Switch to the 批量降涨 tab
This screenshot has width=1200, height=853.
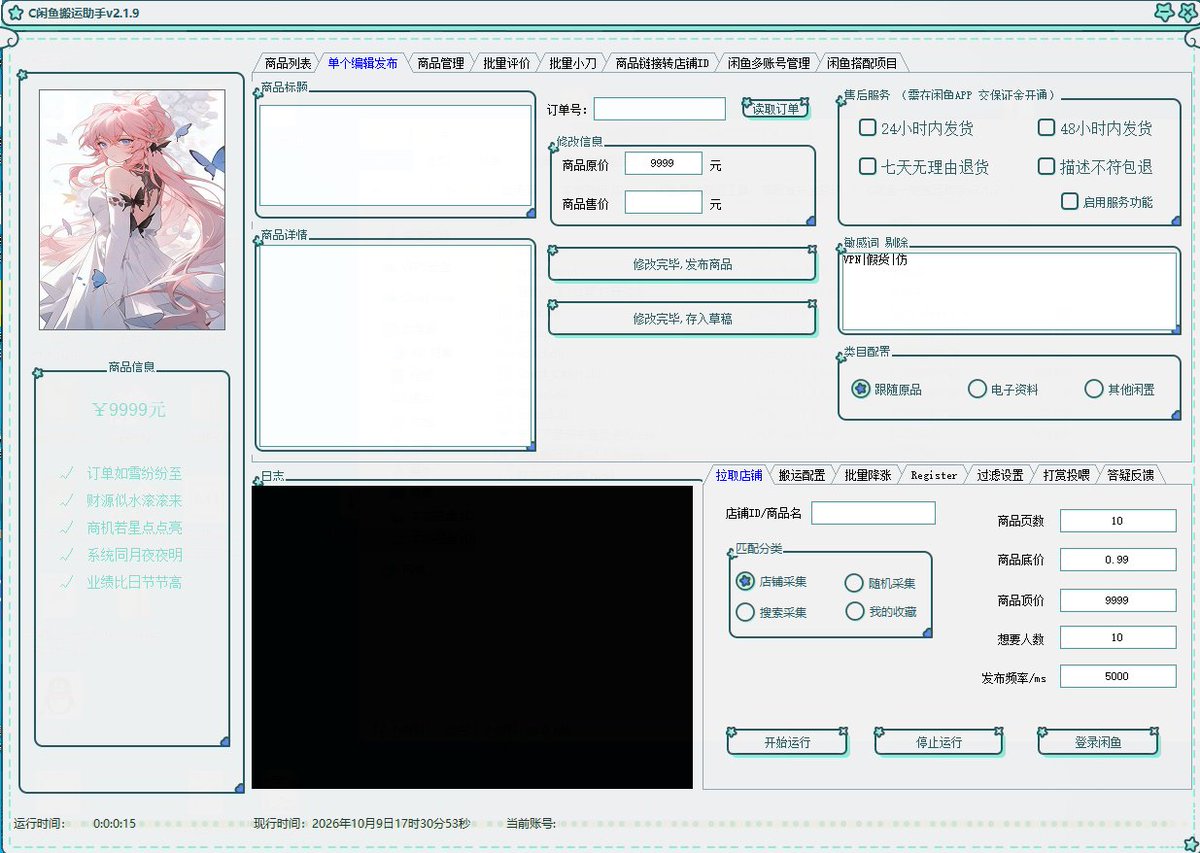pyautogui.click(x=867, y=475)
